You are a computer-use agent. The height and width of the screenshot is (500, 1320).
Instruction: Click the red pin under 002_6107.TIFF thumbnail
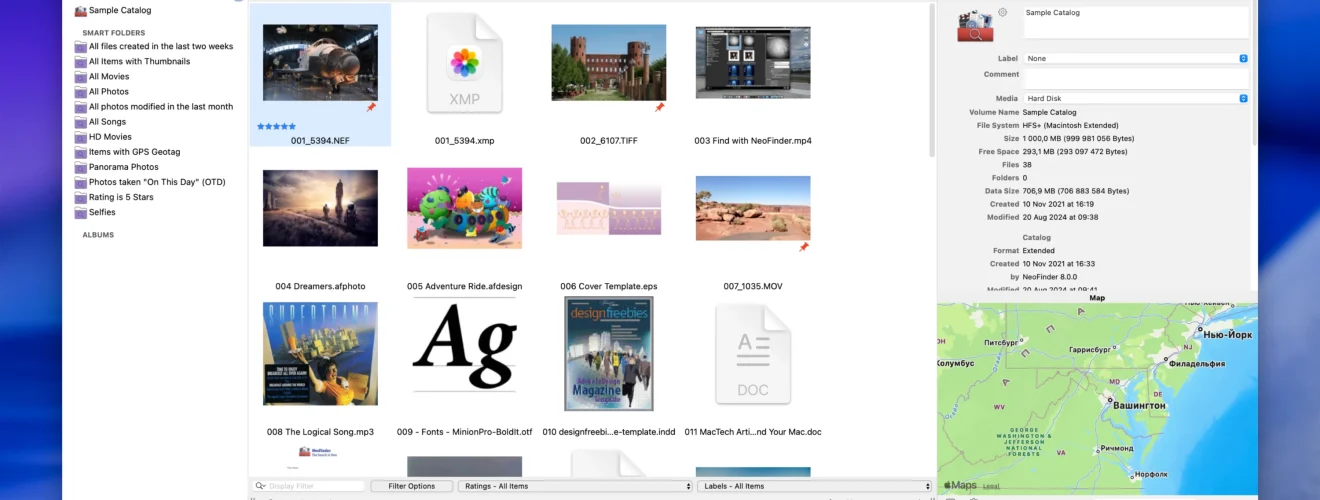pyautogui.click(x=659, y=107)
